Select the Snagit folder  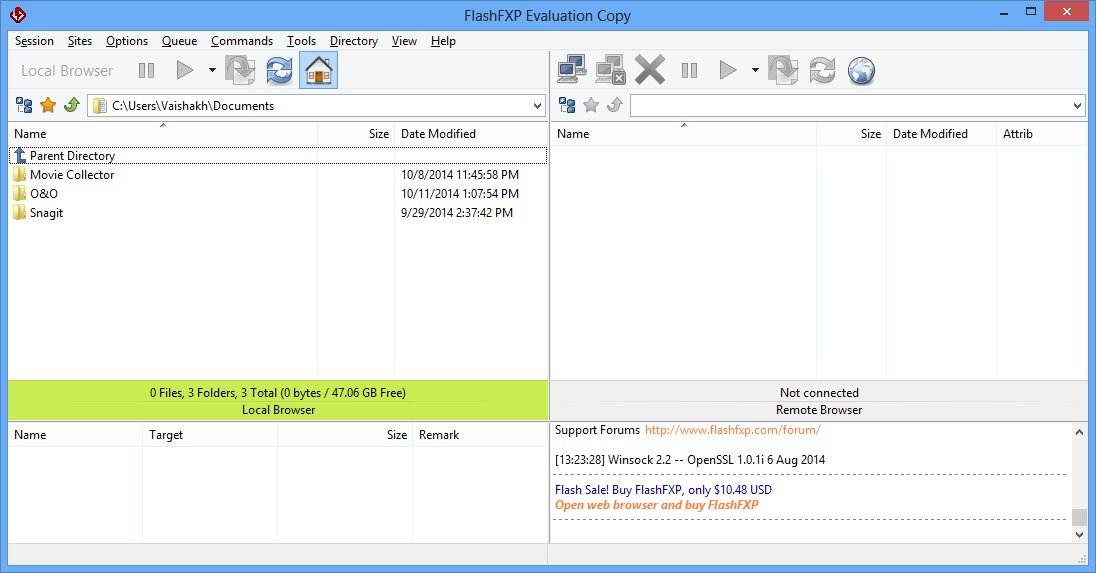click(x=278, y=212)
